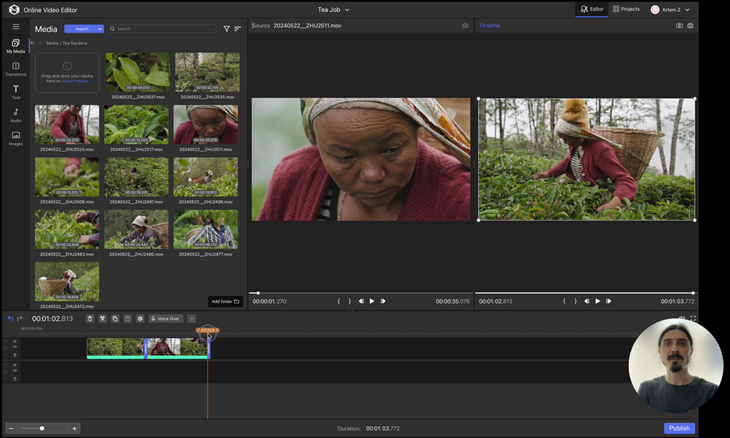The height and width of the screenshot is (438, 730).
Task: Step forward one frame in Source viewer
Action: pos(383,301)
